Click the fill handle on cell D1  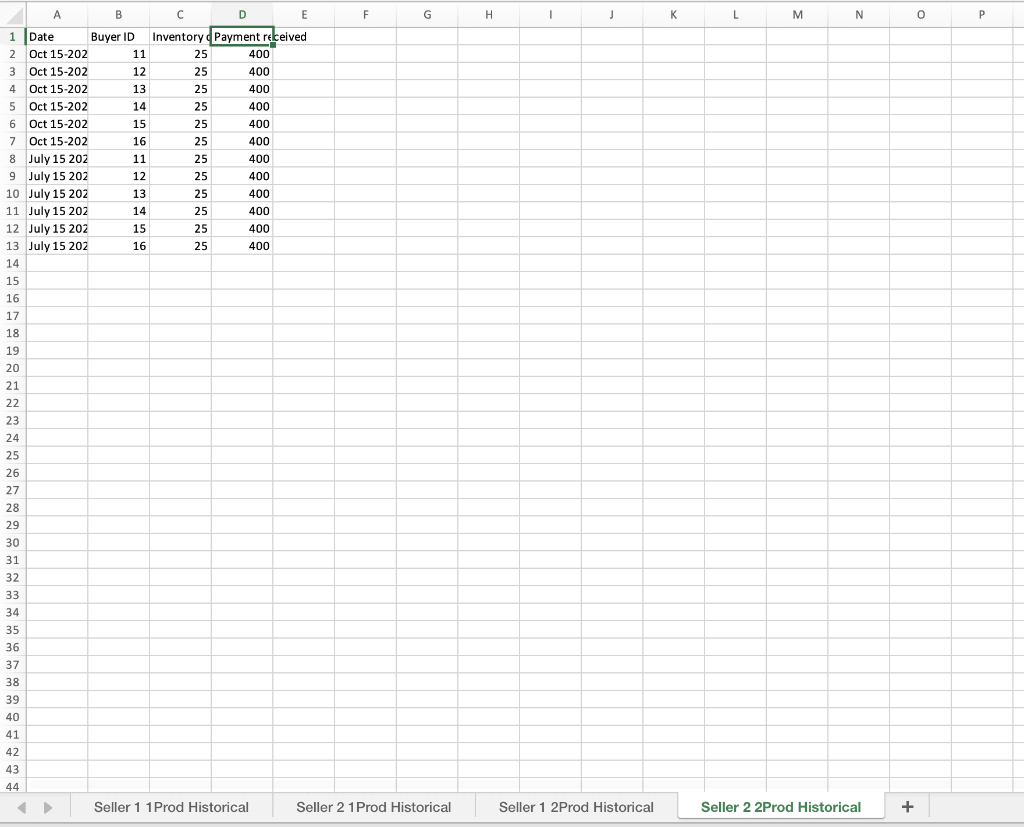pos(272,45)
